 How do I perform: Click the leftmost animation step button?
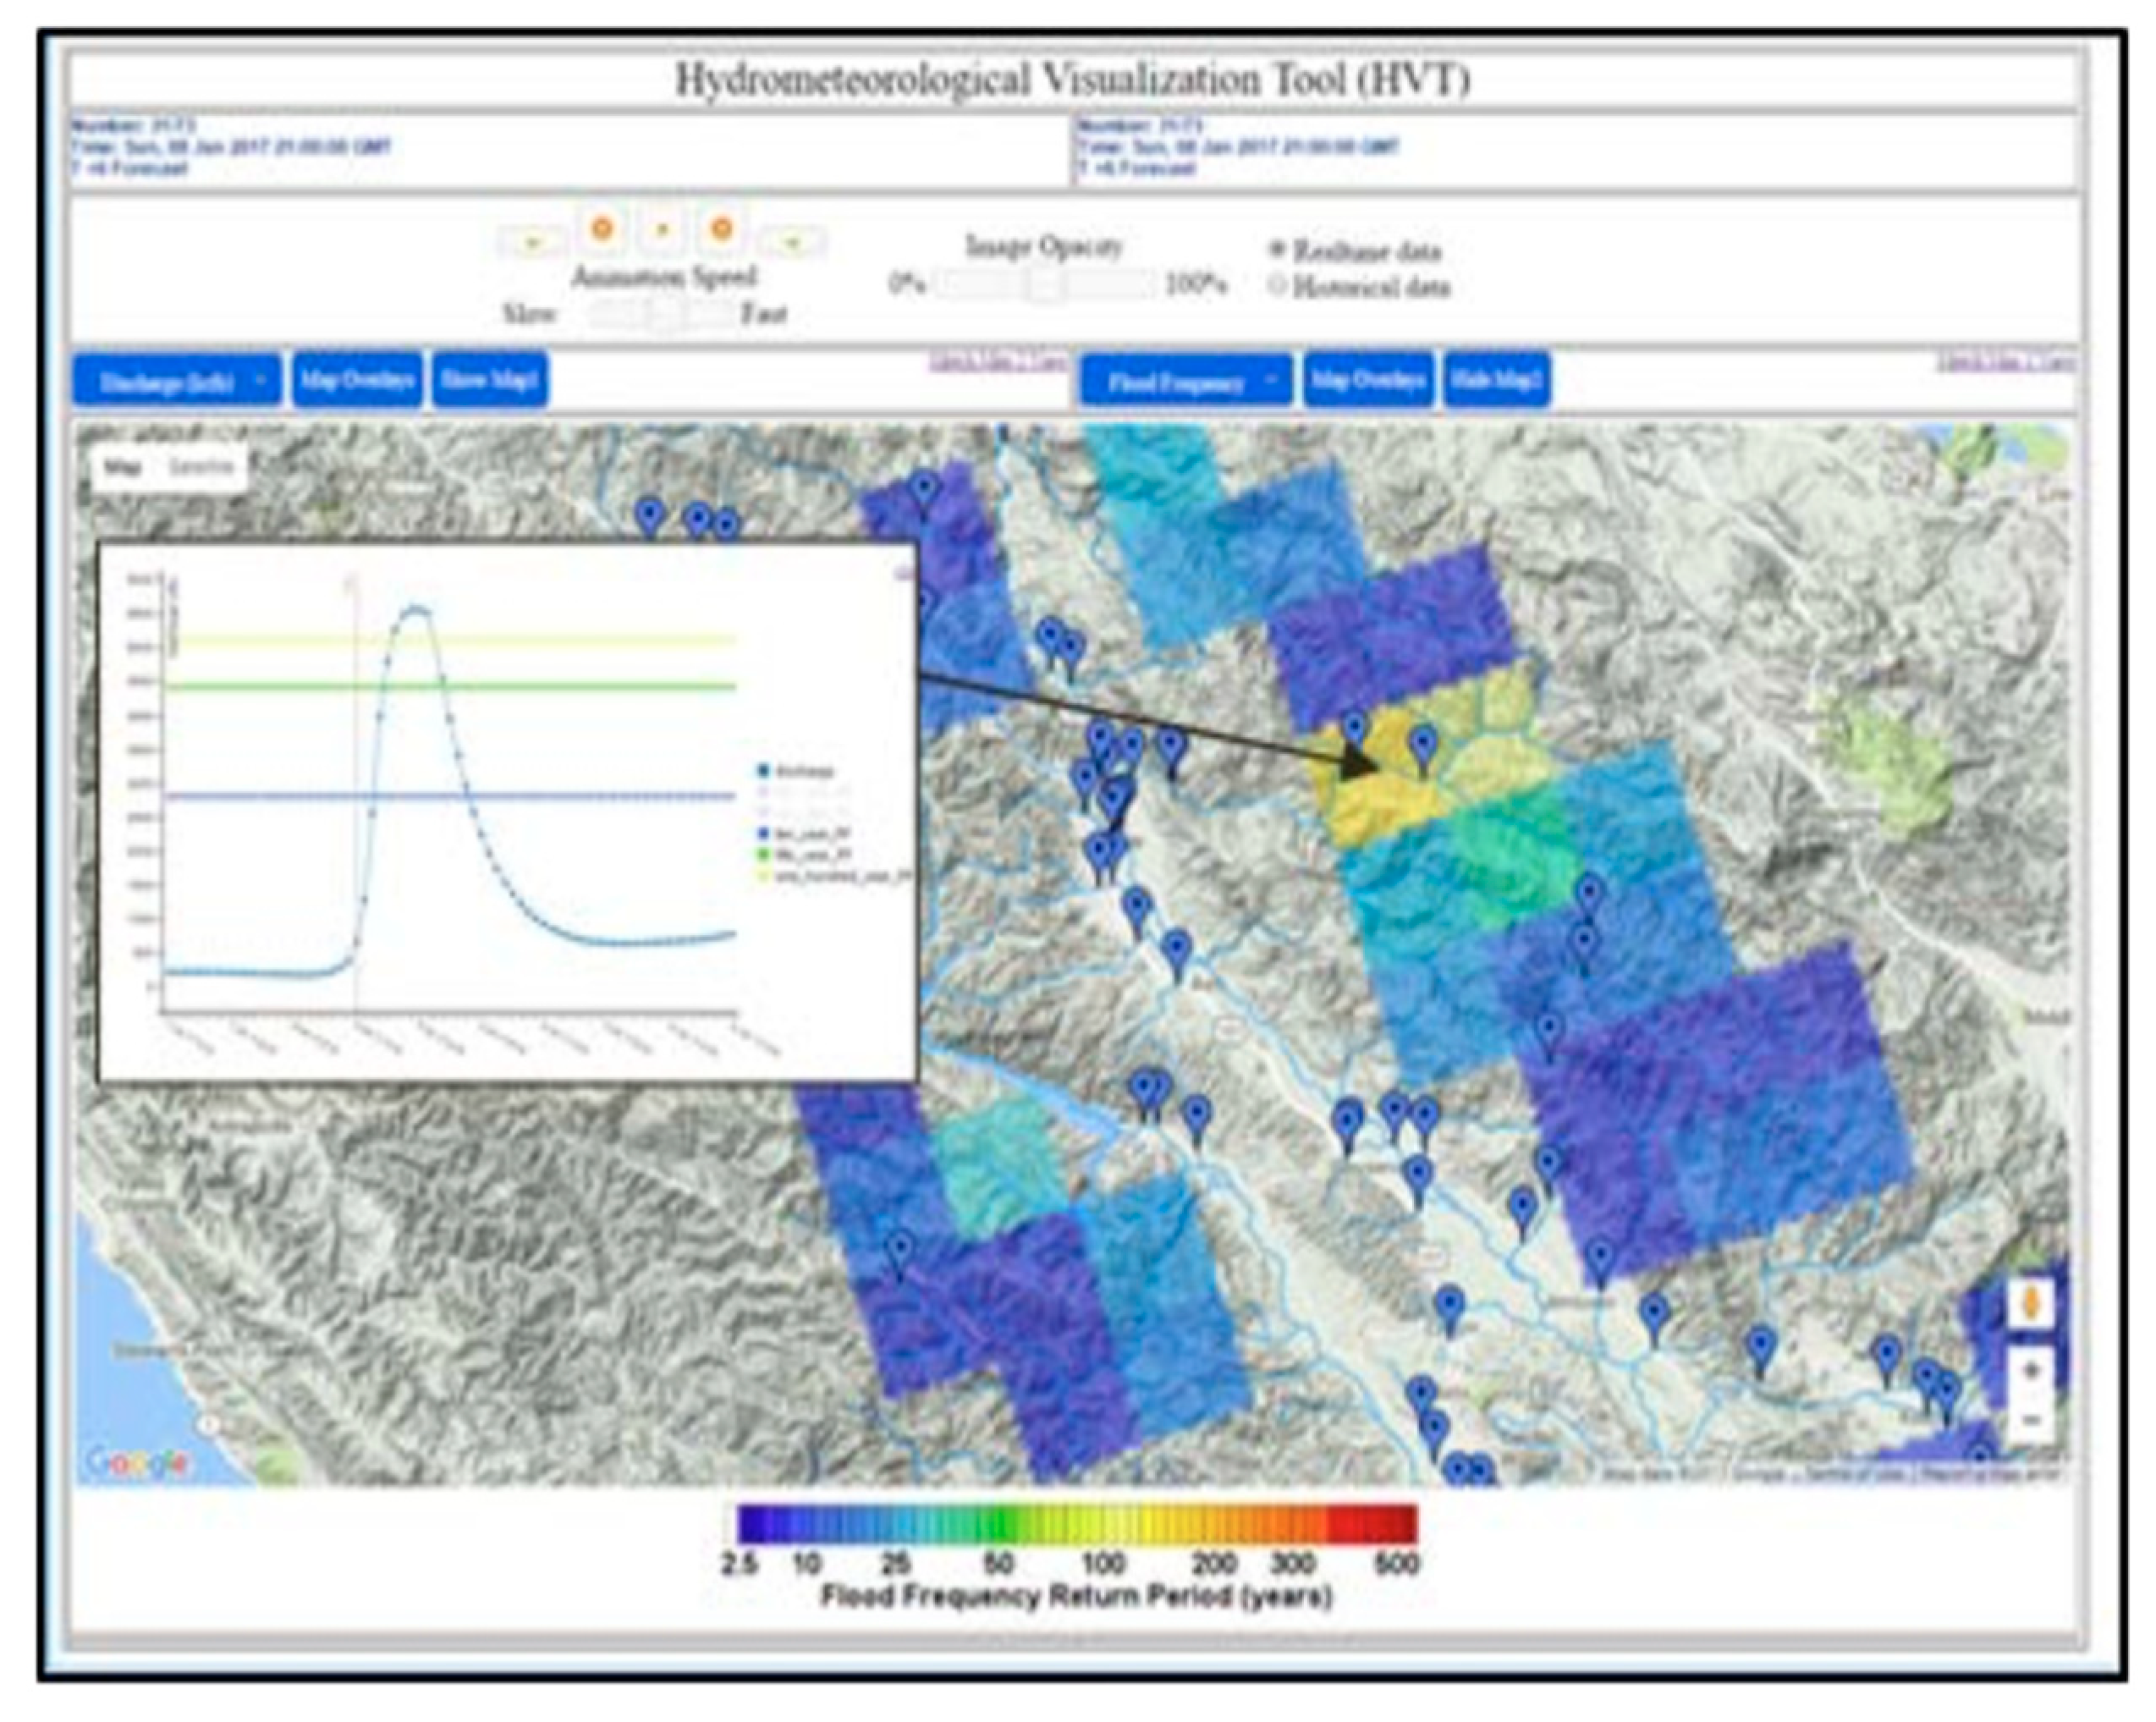pos(533,241)
